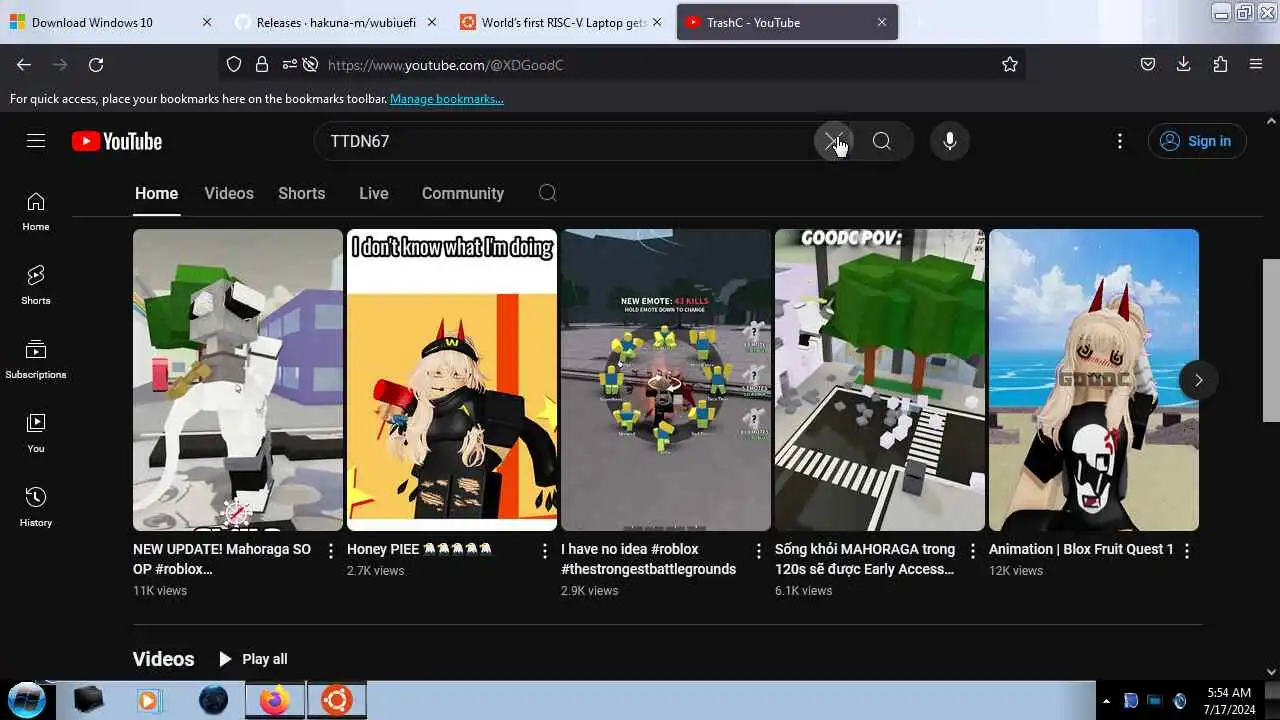This screenshot has height=720, width=1280.
Task: Open Animation | Blox Fruit Quest 1 title
Action: (x=1081, y=549)
